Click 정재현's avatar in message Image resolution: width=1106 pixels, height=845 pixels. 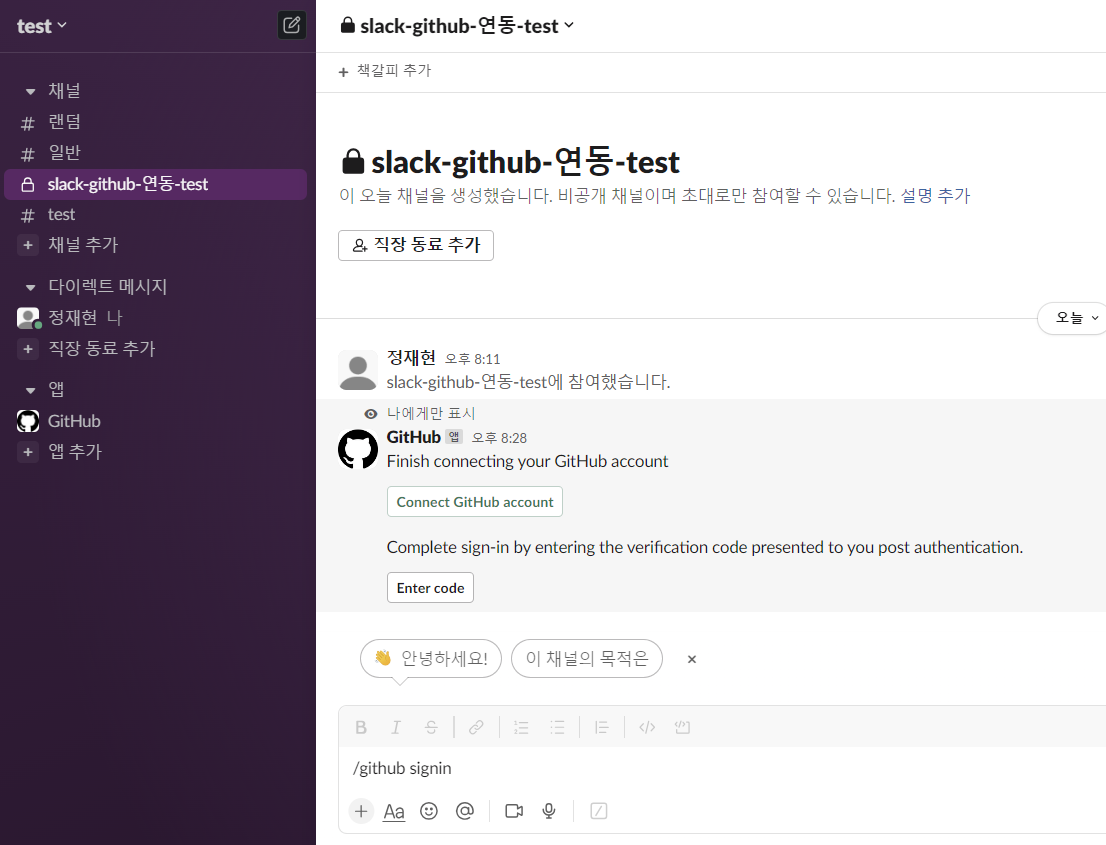click(358, 370)
